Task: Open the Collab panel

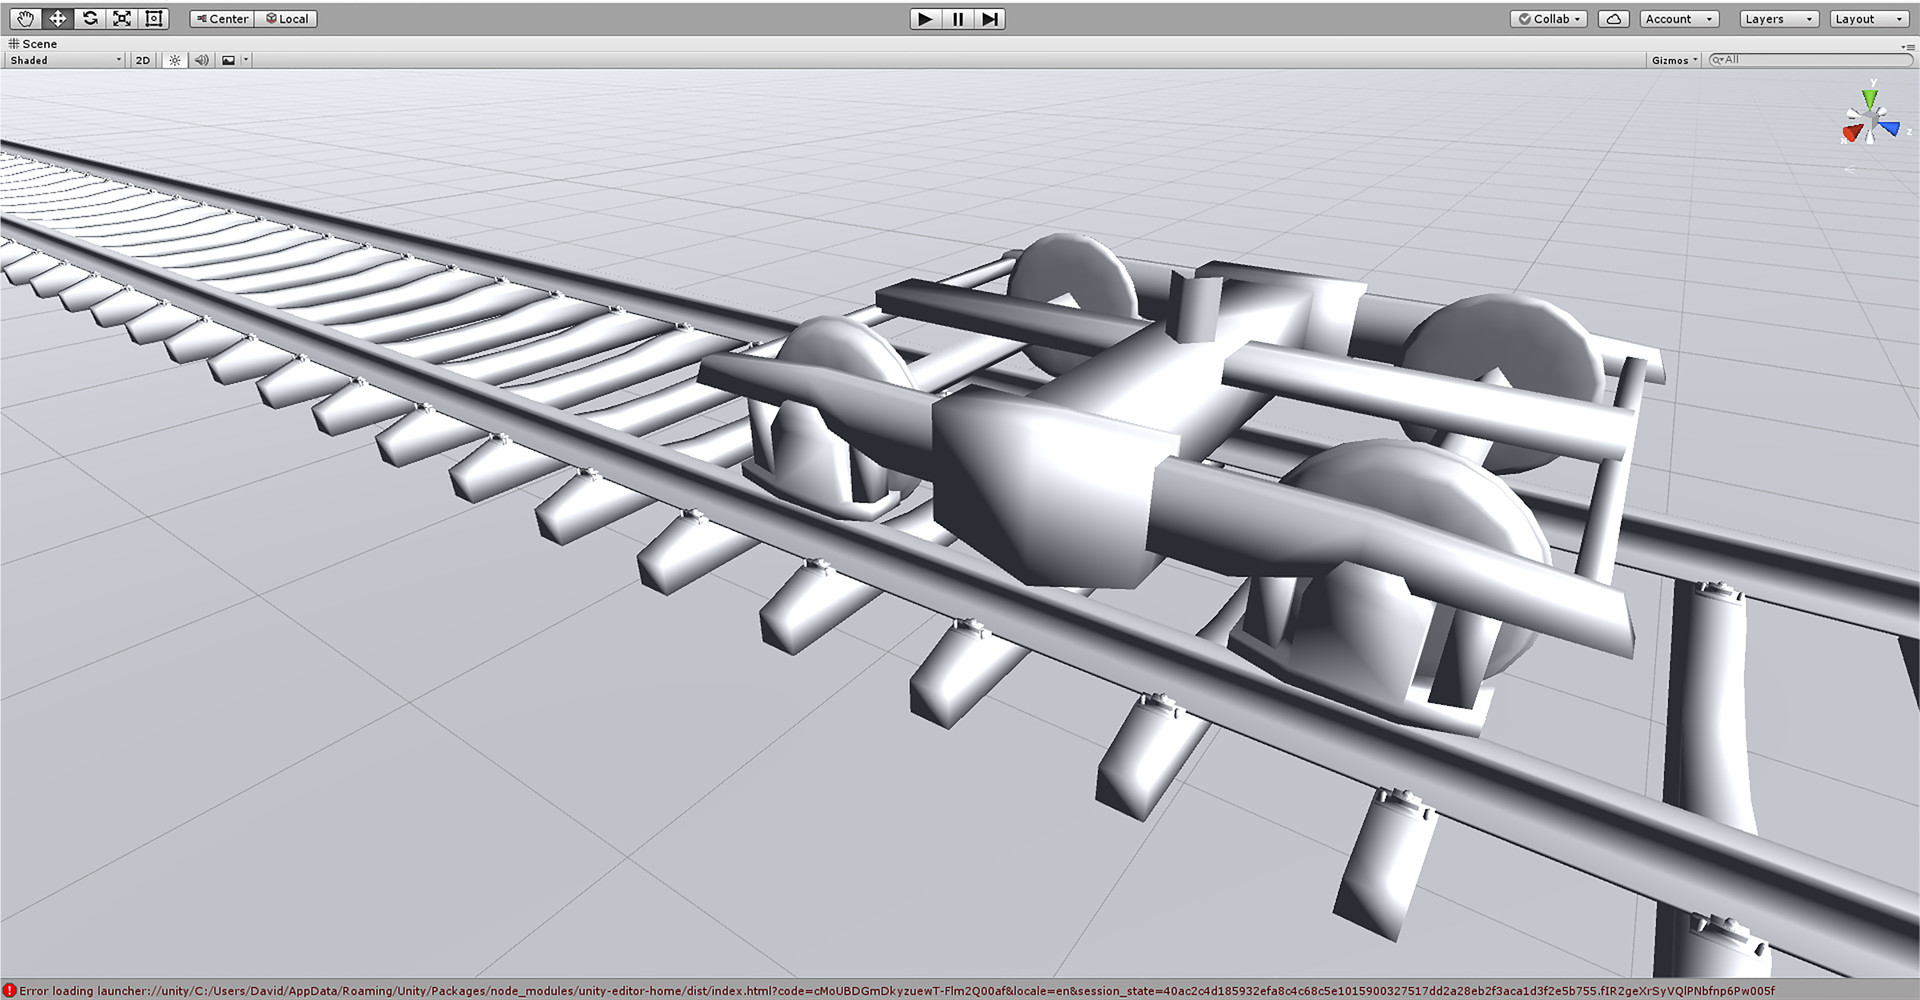Action: pos(1548,18)
